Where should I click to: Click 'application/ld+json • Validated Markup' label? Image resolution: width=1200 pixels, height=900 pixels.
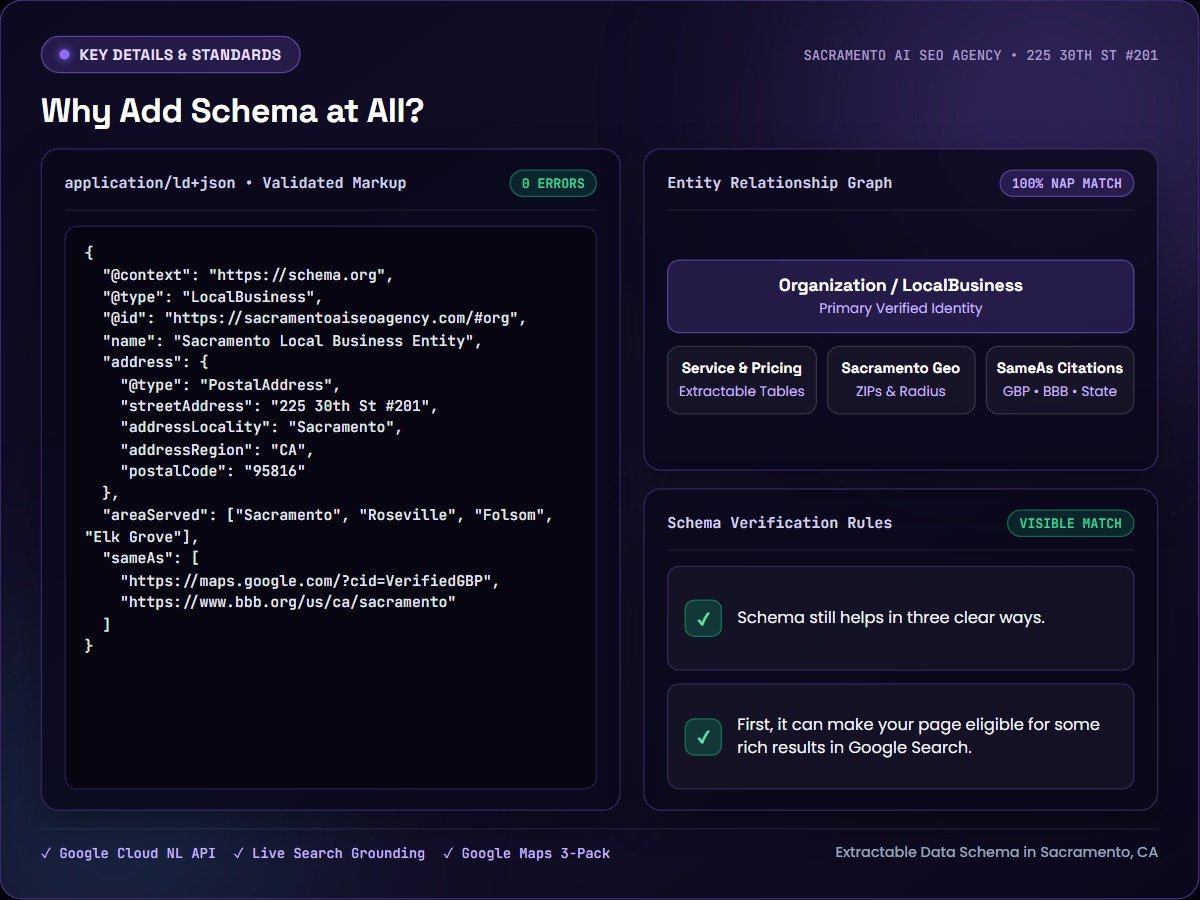click(x=235, y=183)
